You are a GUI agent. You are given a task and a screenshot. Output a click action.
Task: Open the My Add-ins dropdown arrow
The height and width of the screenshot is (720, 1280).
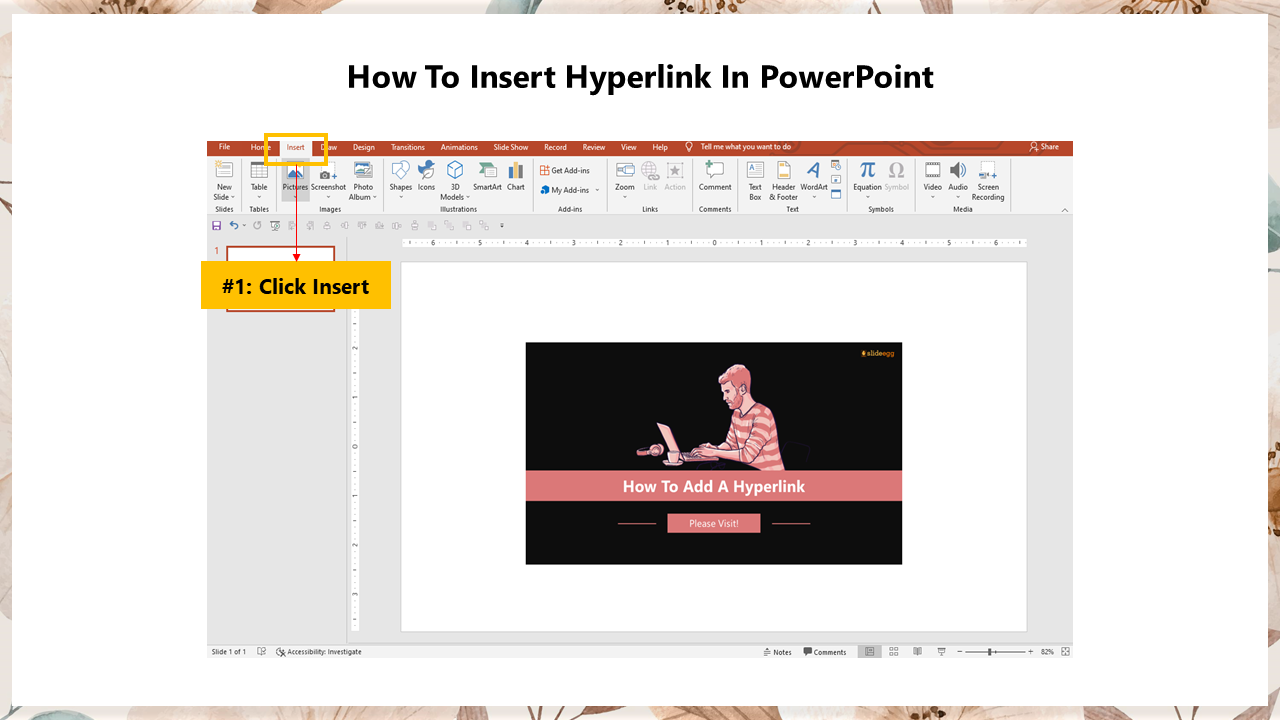coord(597,190)
